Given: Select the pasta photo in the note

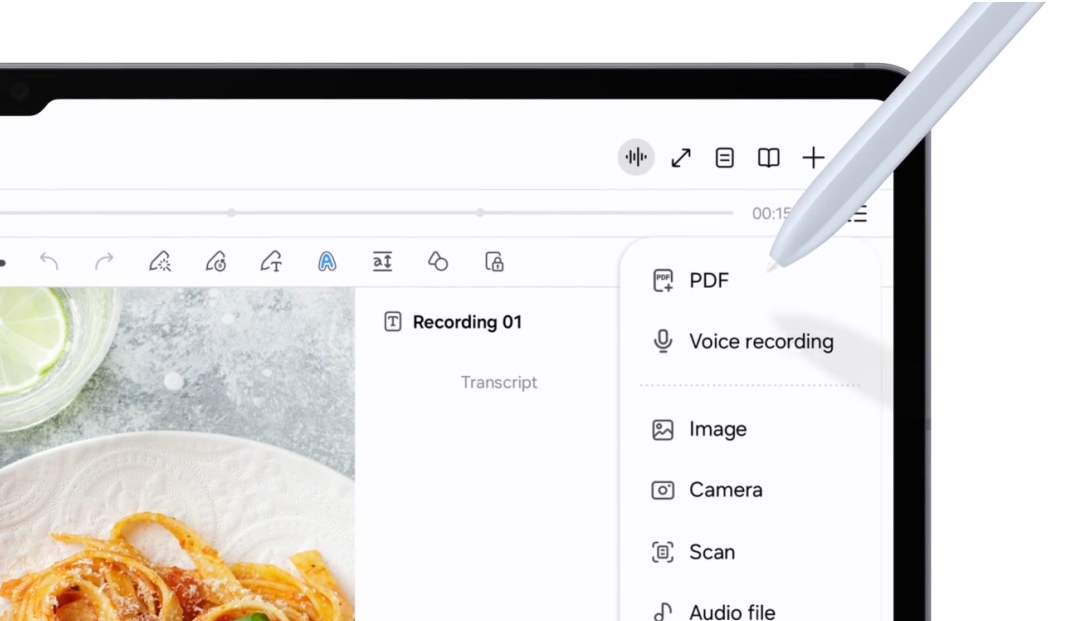Looking at the screenshot, I should coord(177,454).
